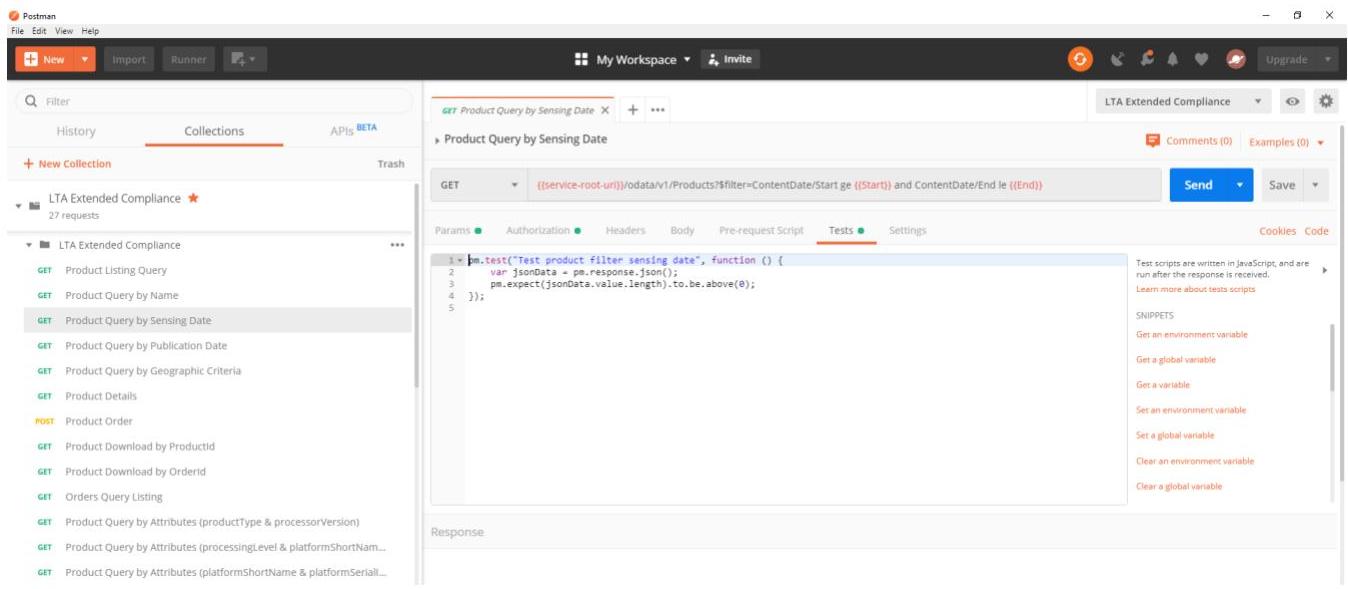Click the Import button
Image resolution: width=1348 pixels, height=589 pixels.
pyautogui.click(x=129, y=60)
